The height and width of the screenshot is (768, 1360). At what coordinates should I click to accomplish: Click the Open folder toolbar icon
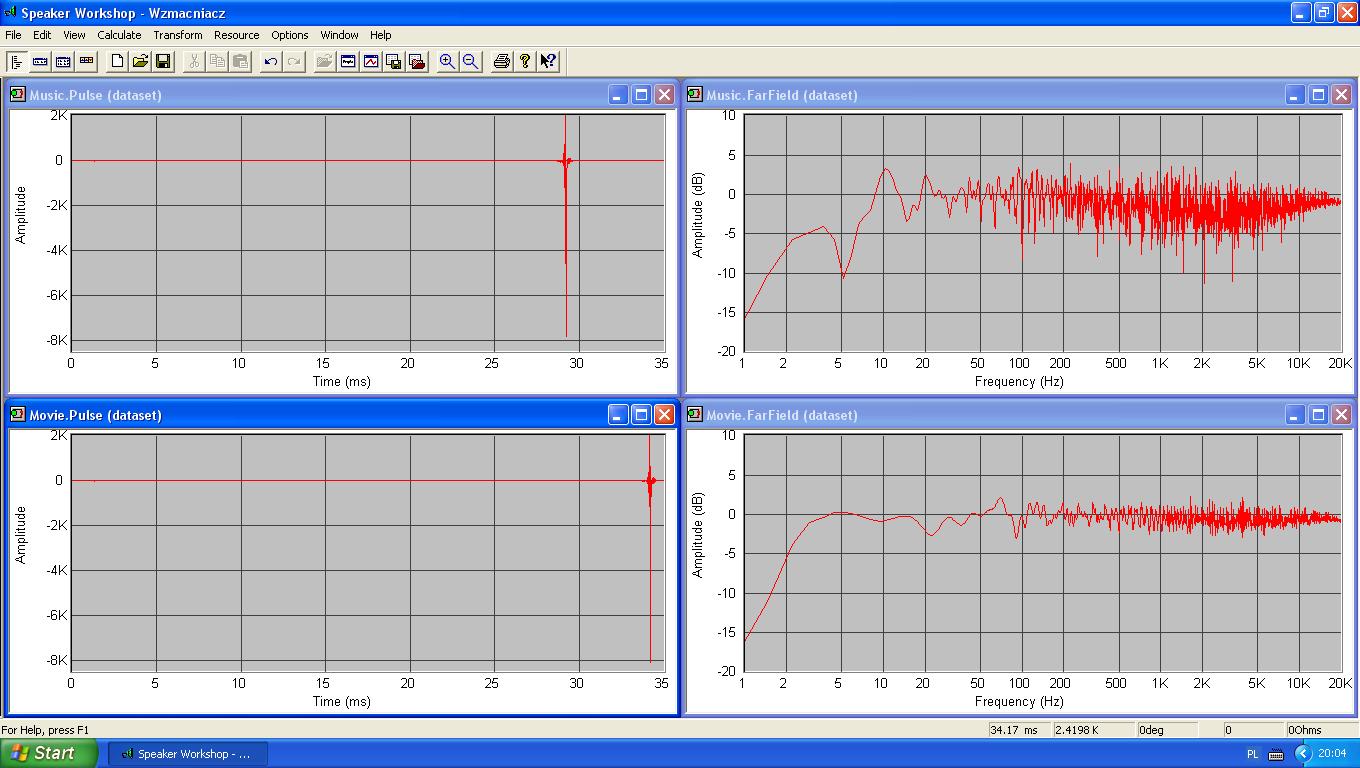pos(141,61)
